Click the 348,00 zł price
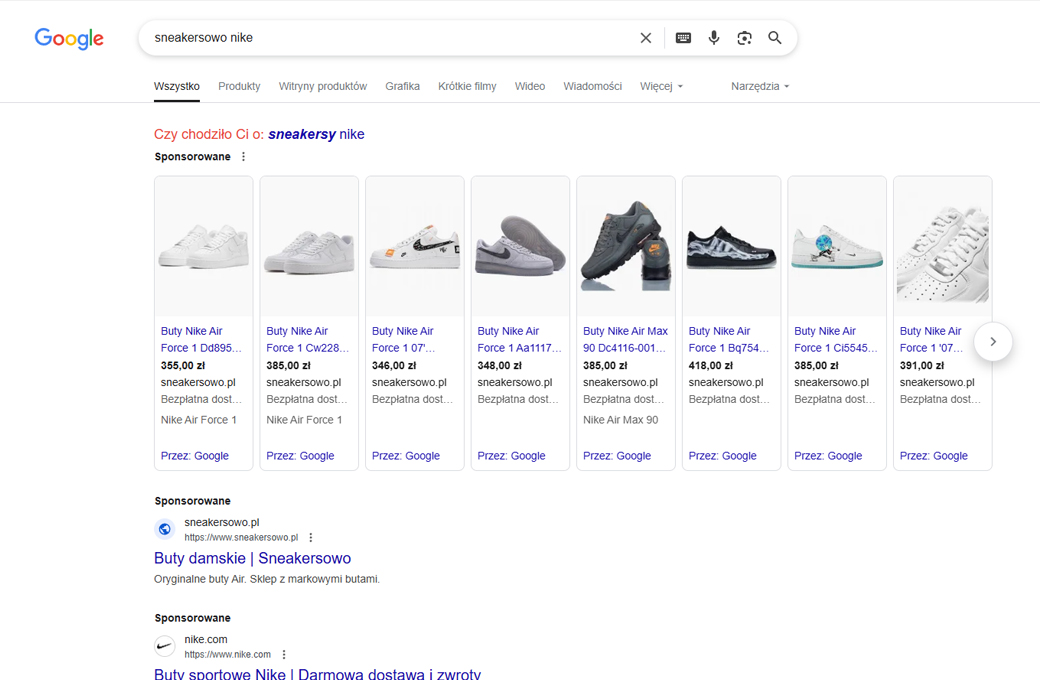This screenshot has width=1040, height=680. 499,366
